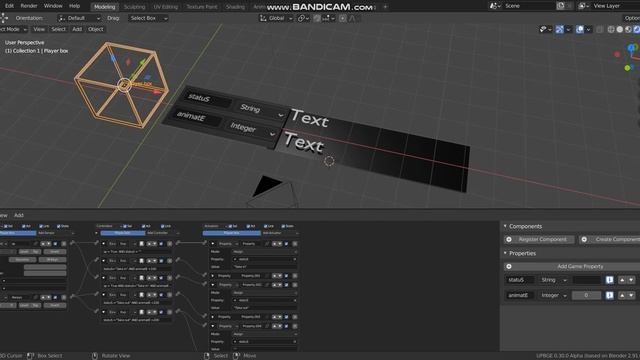
Task: Open the Edit menu
Action: (9, 6)
